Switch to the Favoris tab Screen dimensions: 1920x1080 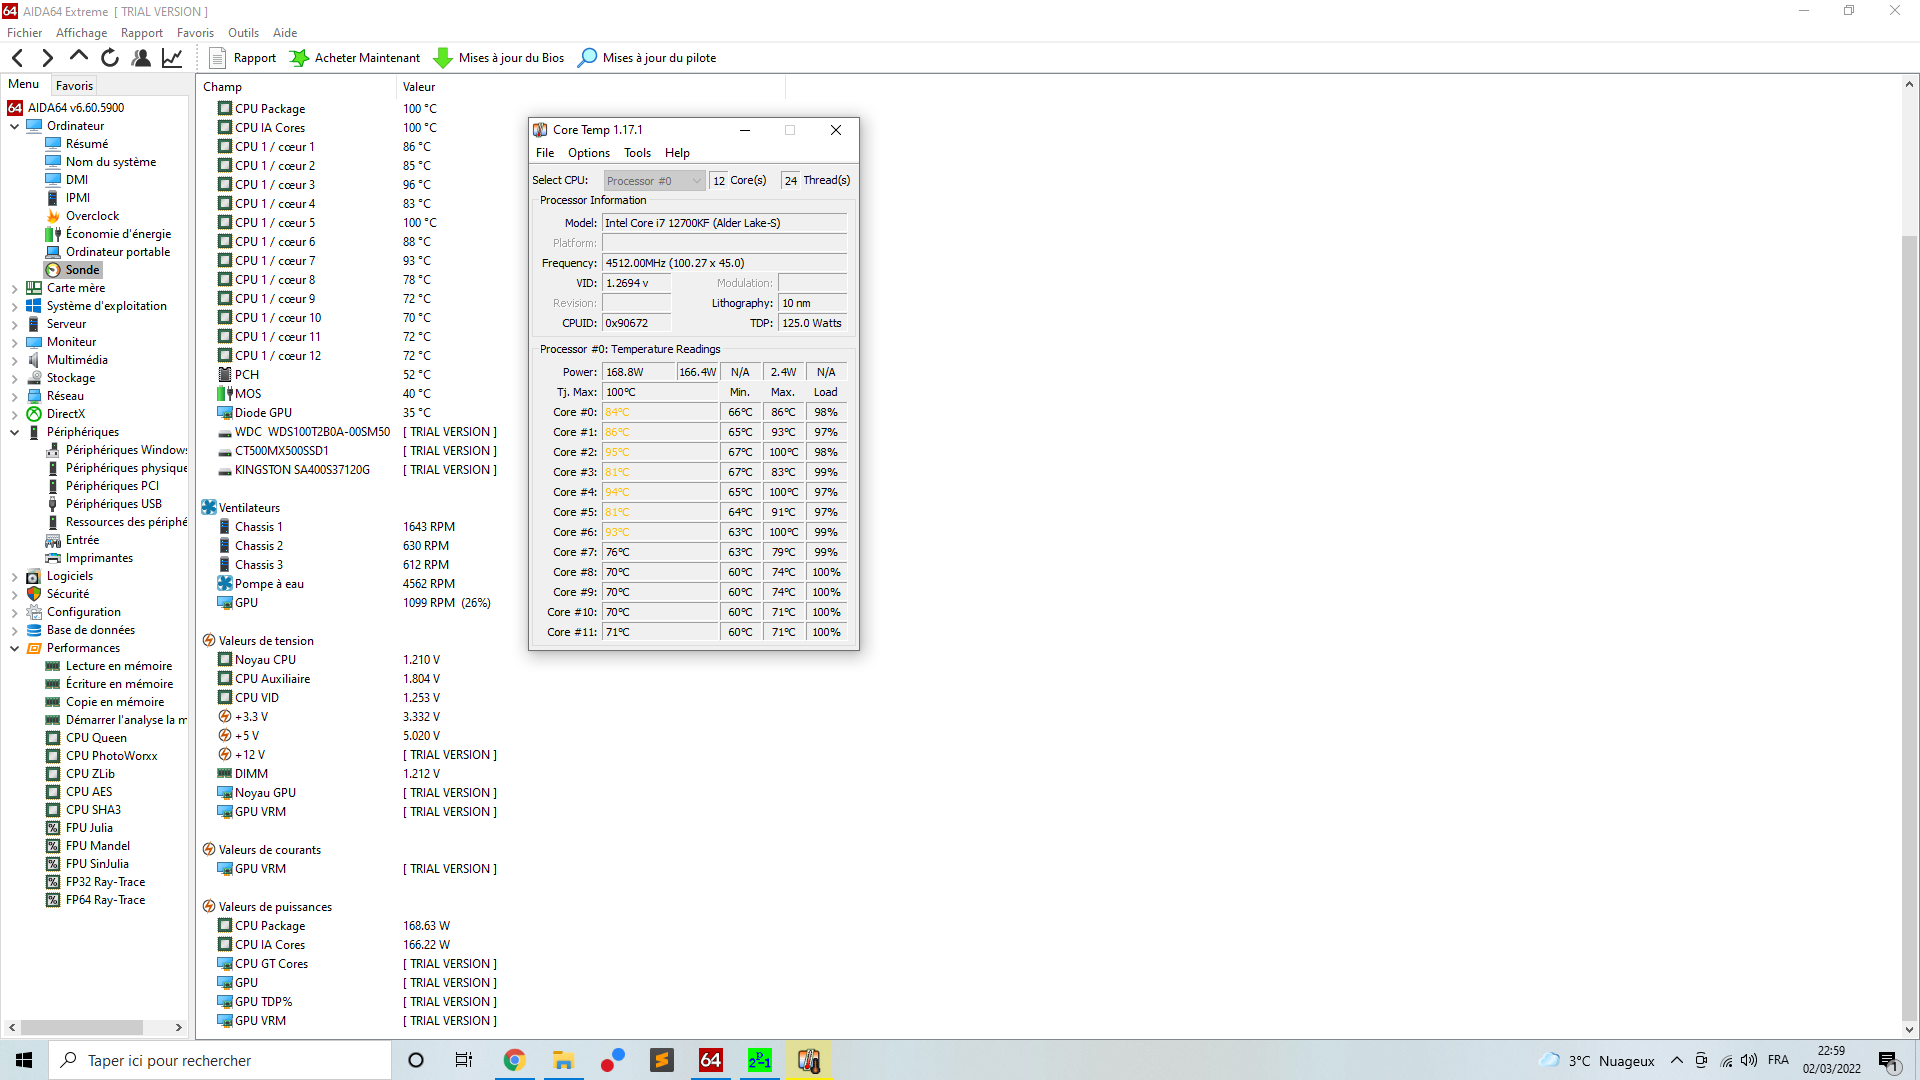[x=74, y=86]
